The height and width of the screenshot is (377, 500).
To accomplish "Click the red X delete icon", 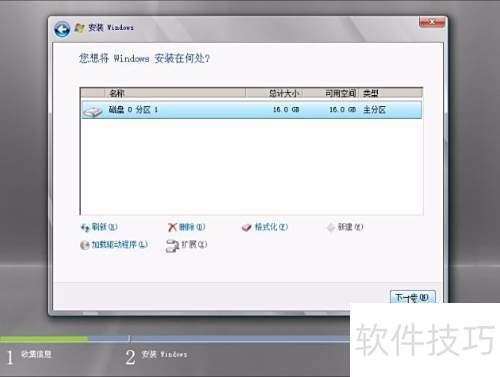I will [172, 227].
